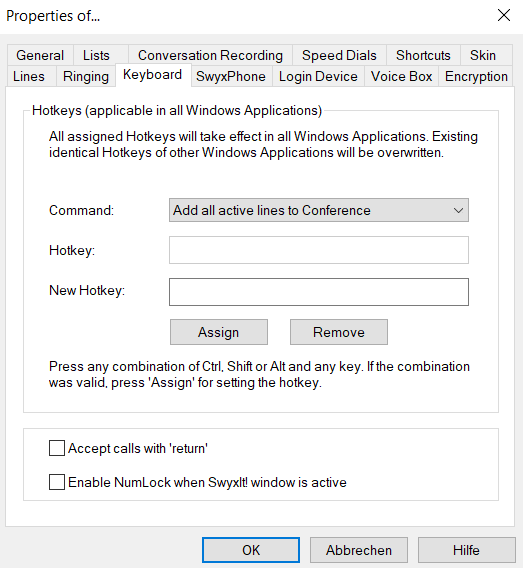Click the Assign button
Screen dimensions: 523x568
coord(219,332)
